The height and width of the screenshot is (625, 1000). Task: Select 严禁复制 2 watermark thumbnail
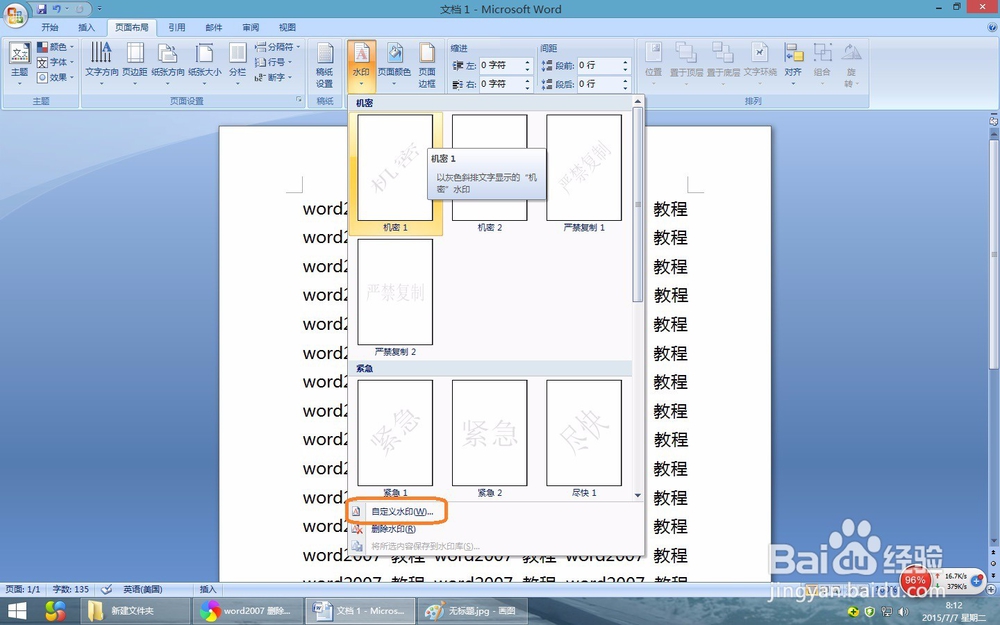(395, 297)
